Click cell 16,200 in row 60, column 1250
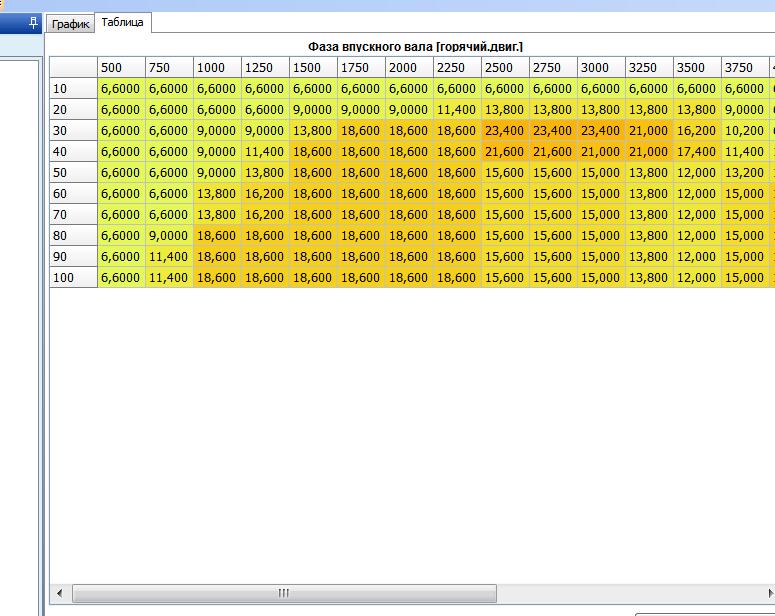 tap(265, 194)
